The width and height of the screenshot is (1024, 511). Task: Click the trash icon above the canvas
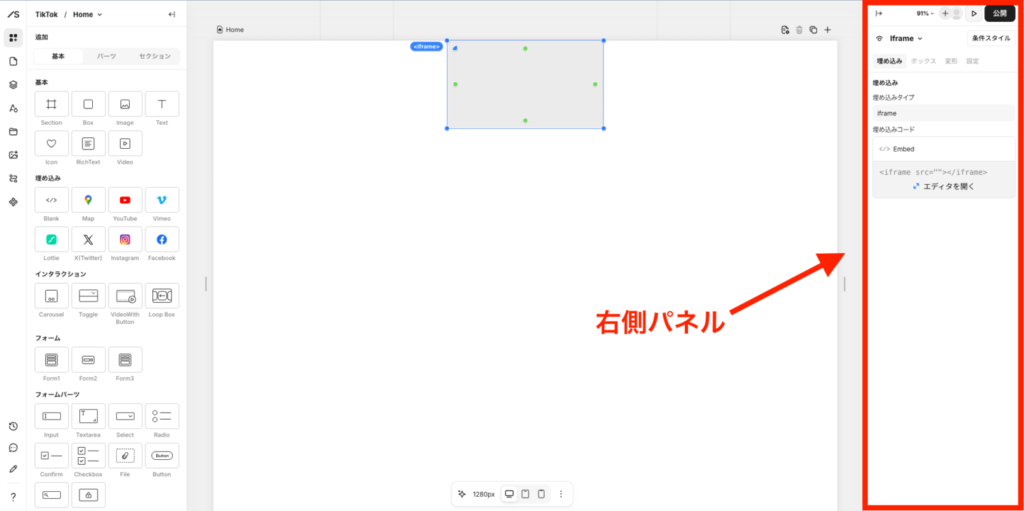799,30
